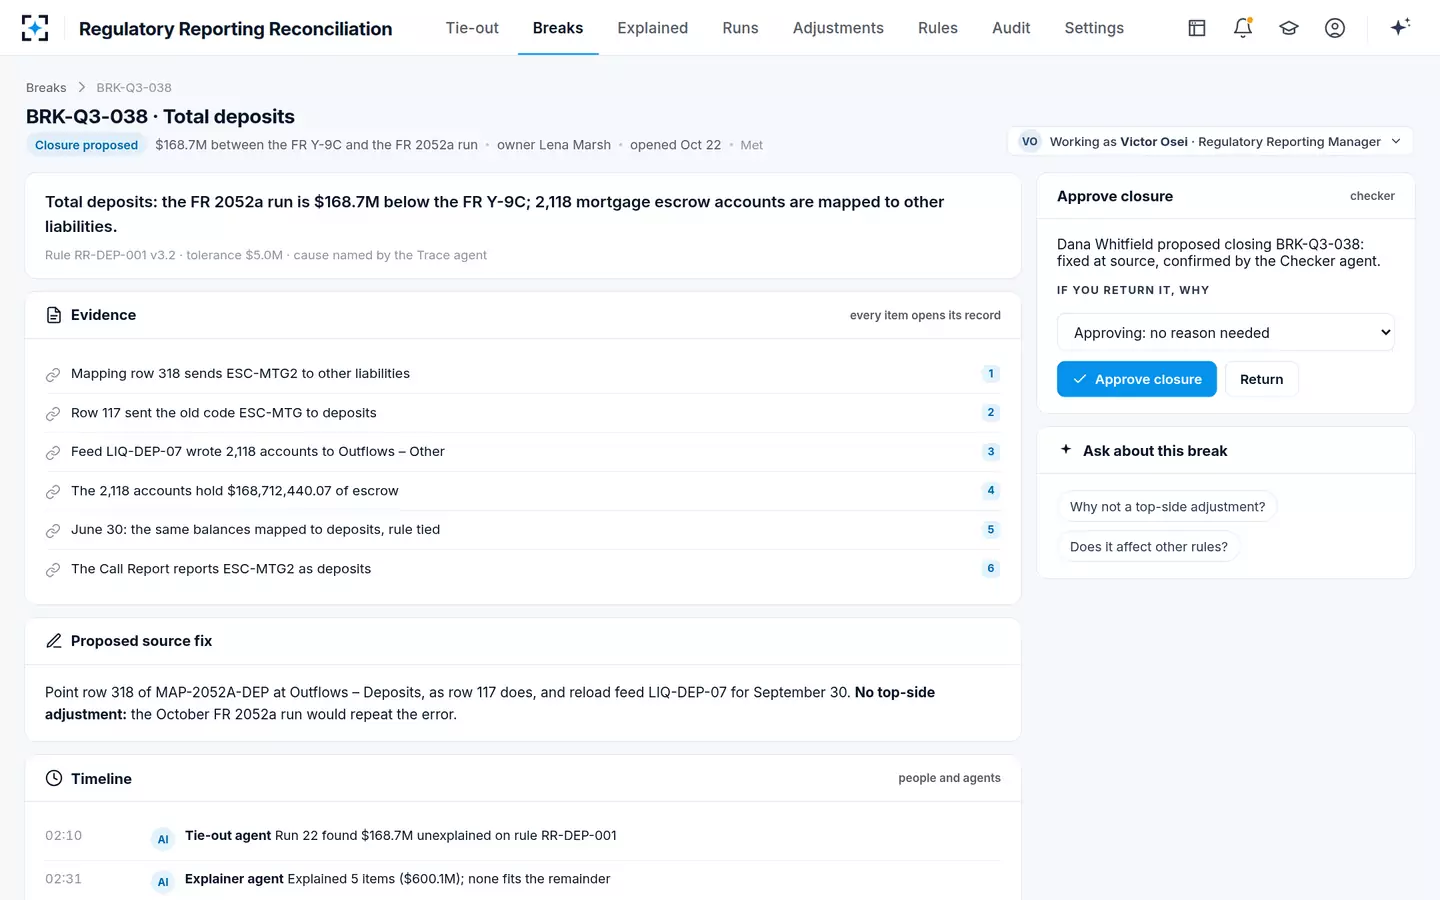Screen dimensions: 1440x900
Task: Click the Regulatory Reporting Reconciliation title
Action: tap(236, 29)
